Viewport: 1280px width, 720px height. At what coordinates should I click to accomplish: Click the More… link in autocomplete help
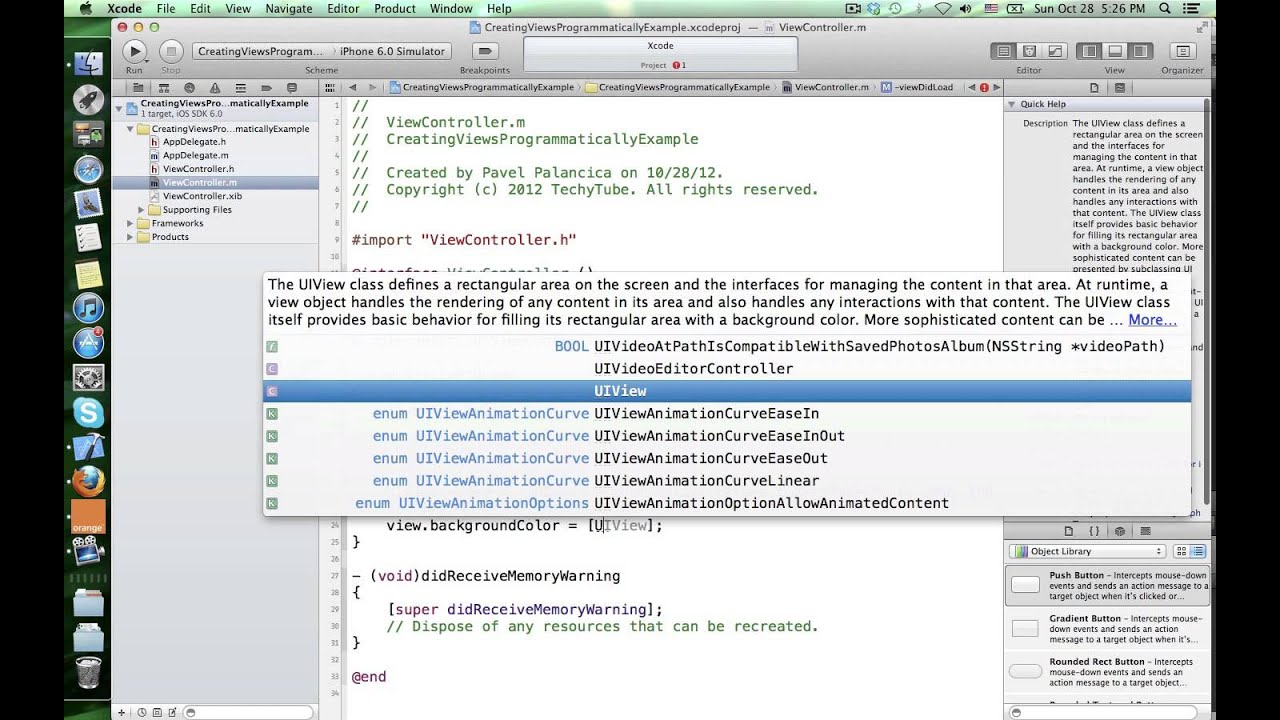1152,320
